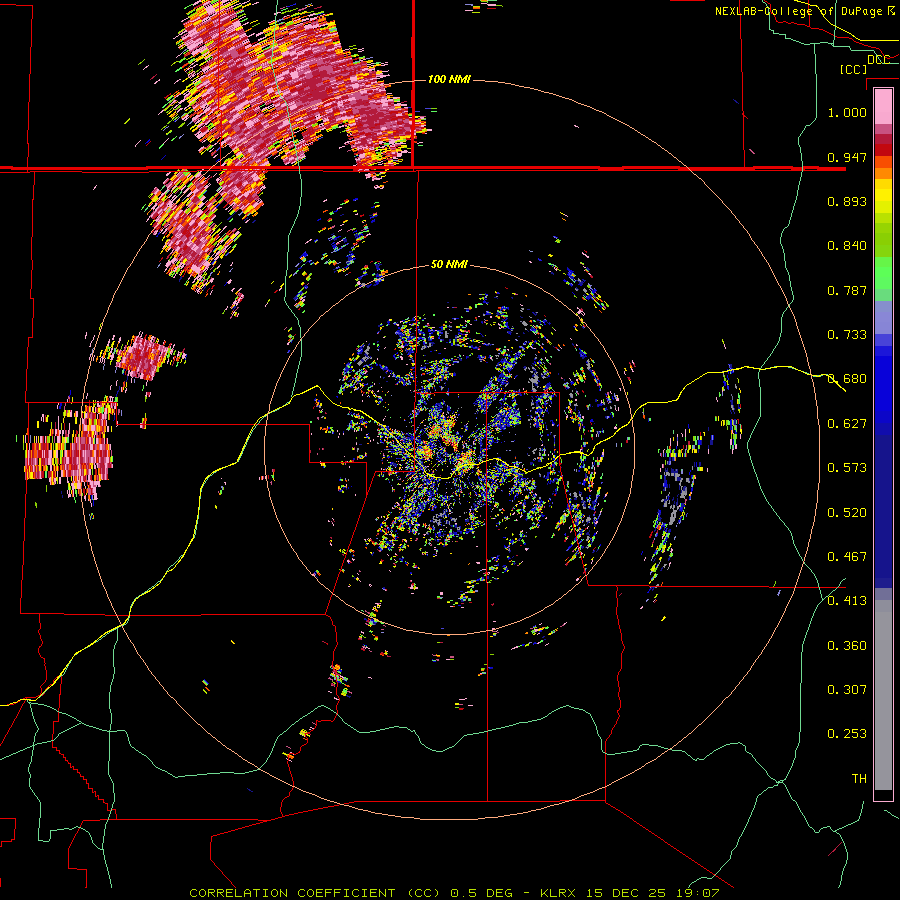Screen dimensions: 900x900
Task: Click the 0.840 legend value
Action: coord(847,246)
